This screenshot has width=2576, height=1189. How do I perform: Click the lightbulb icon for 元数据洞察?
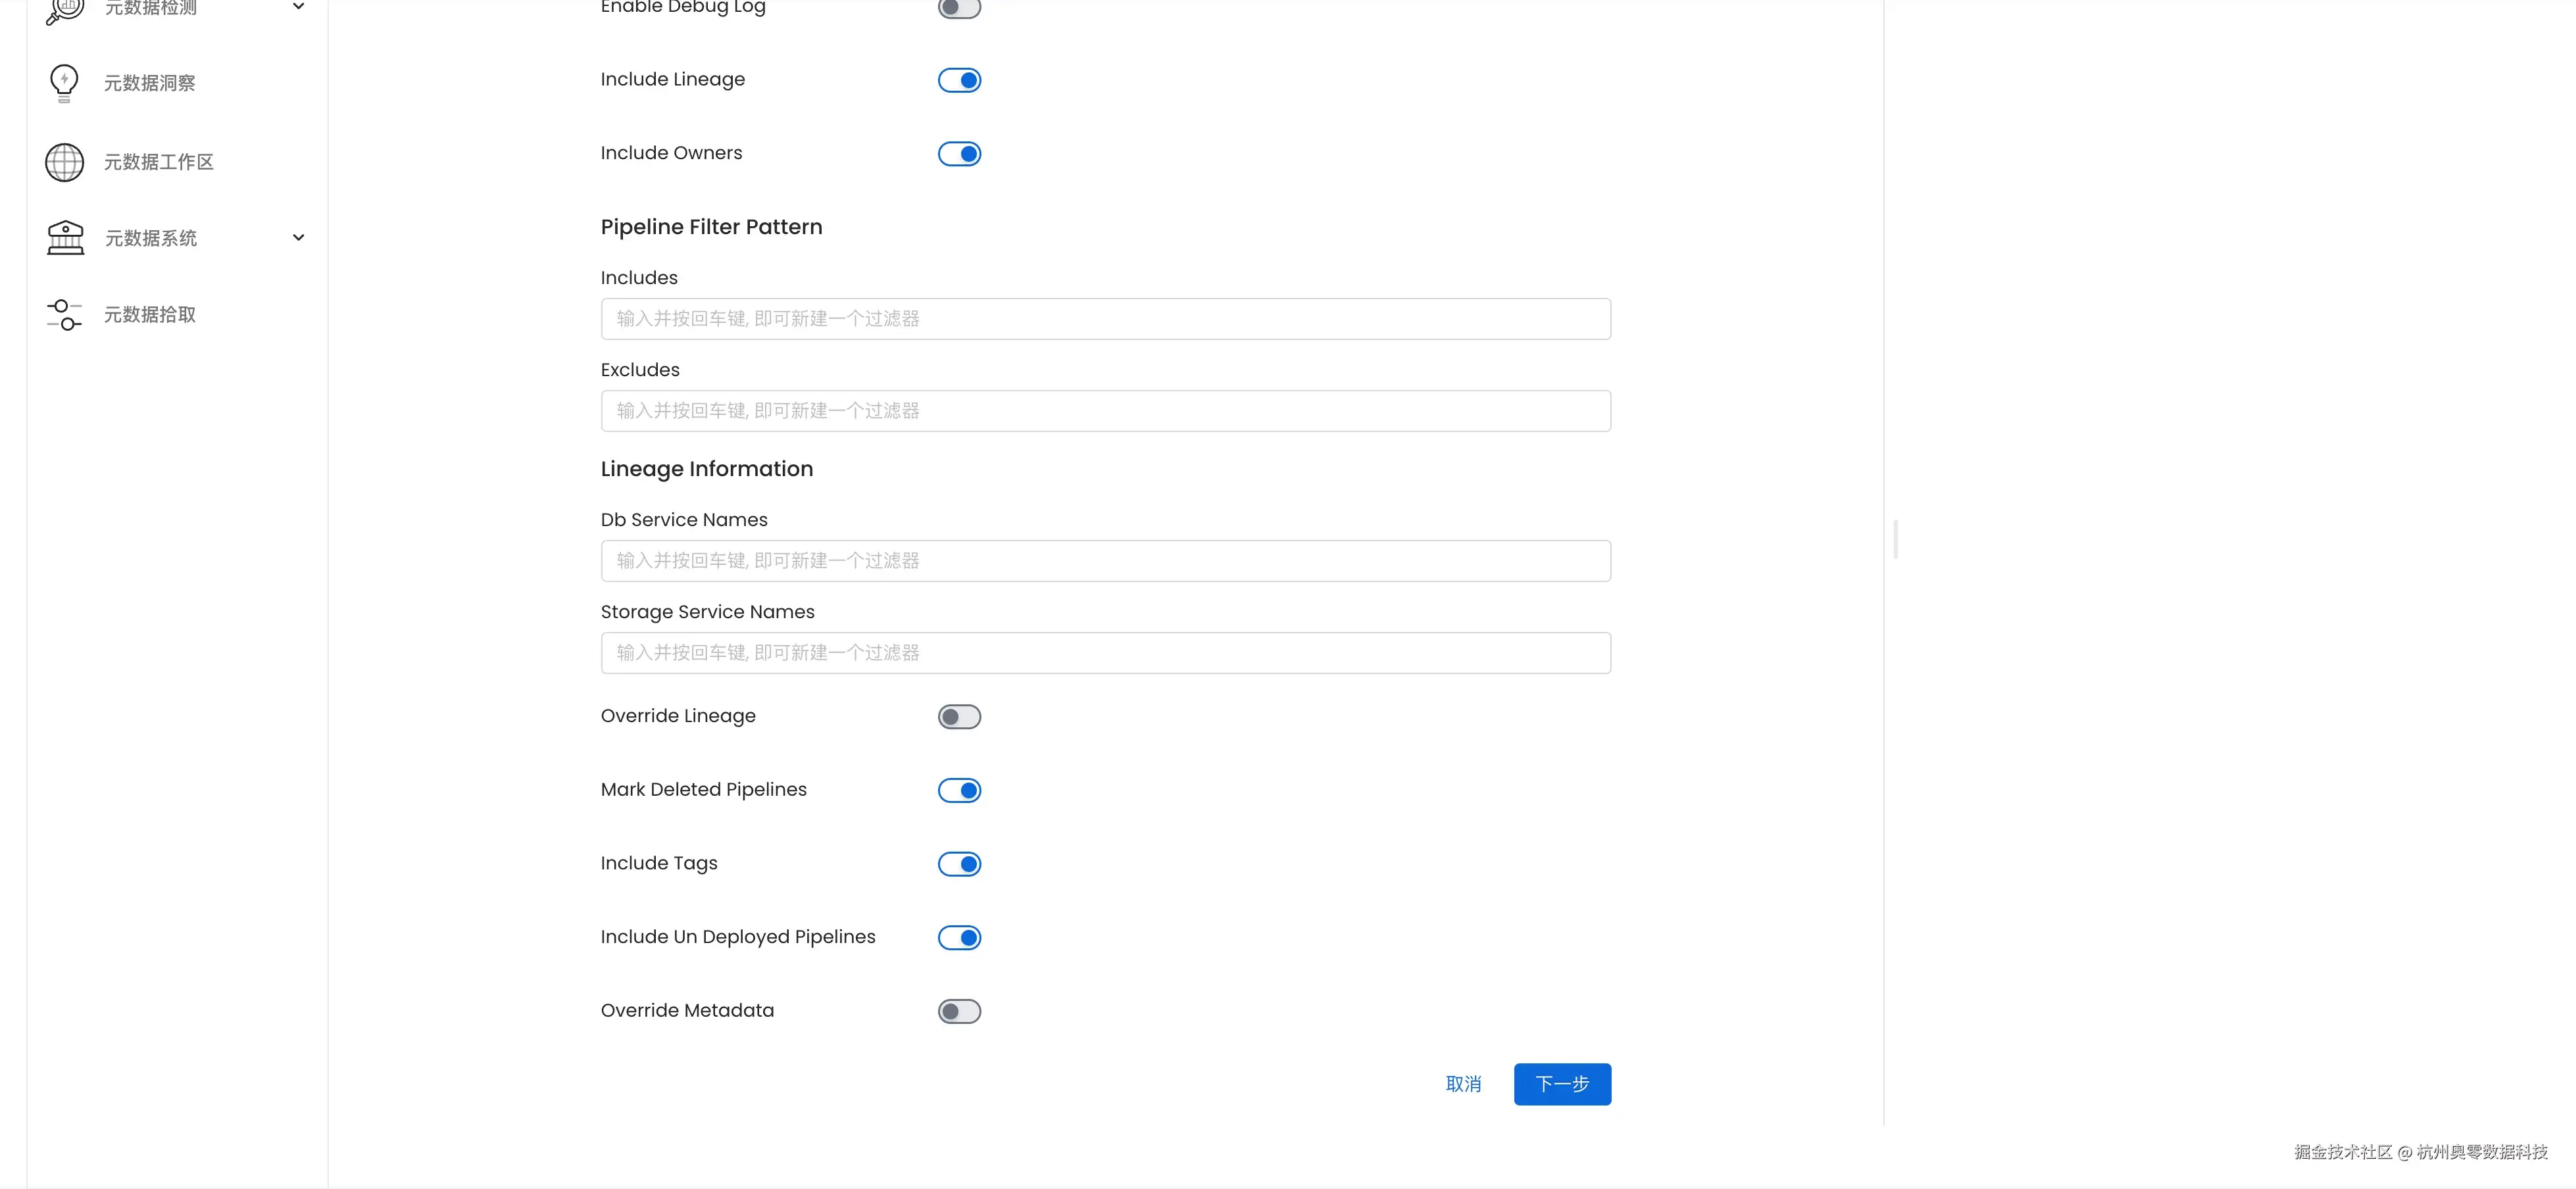(x=64, y=83)
